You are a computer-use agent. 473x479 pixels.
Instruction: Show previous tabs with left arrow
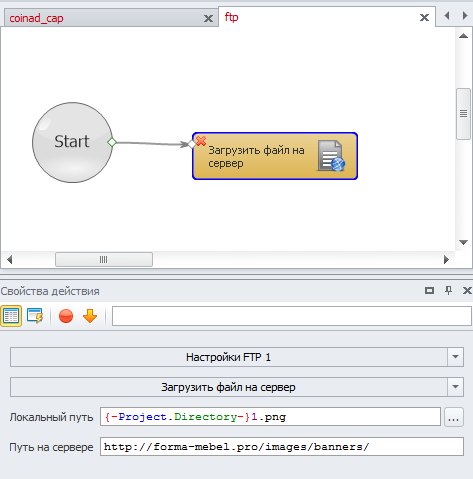(x=447, y=15)
